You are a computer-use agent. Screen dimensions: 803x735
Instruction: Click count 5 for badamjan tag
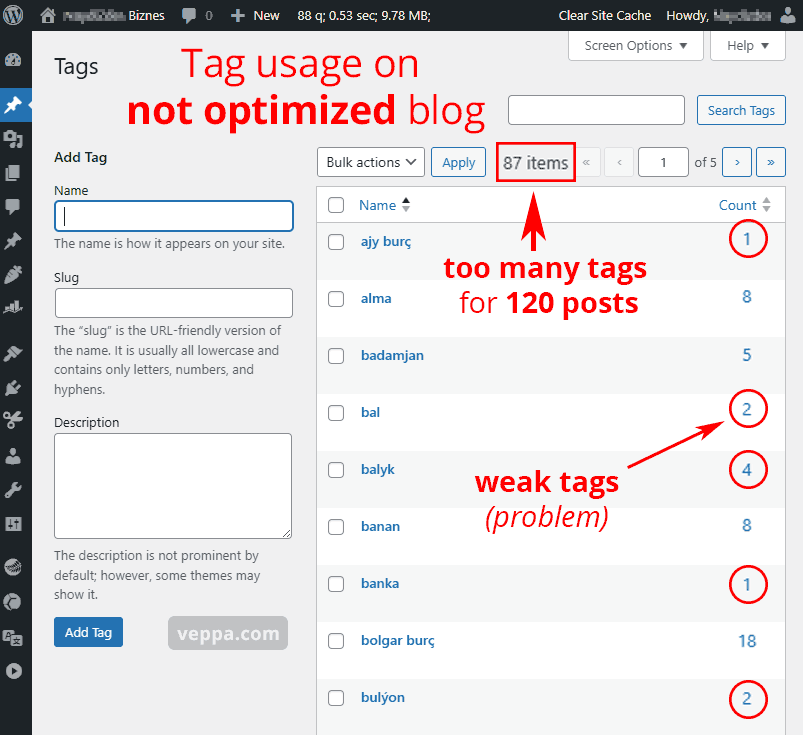(747, 354)
